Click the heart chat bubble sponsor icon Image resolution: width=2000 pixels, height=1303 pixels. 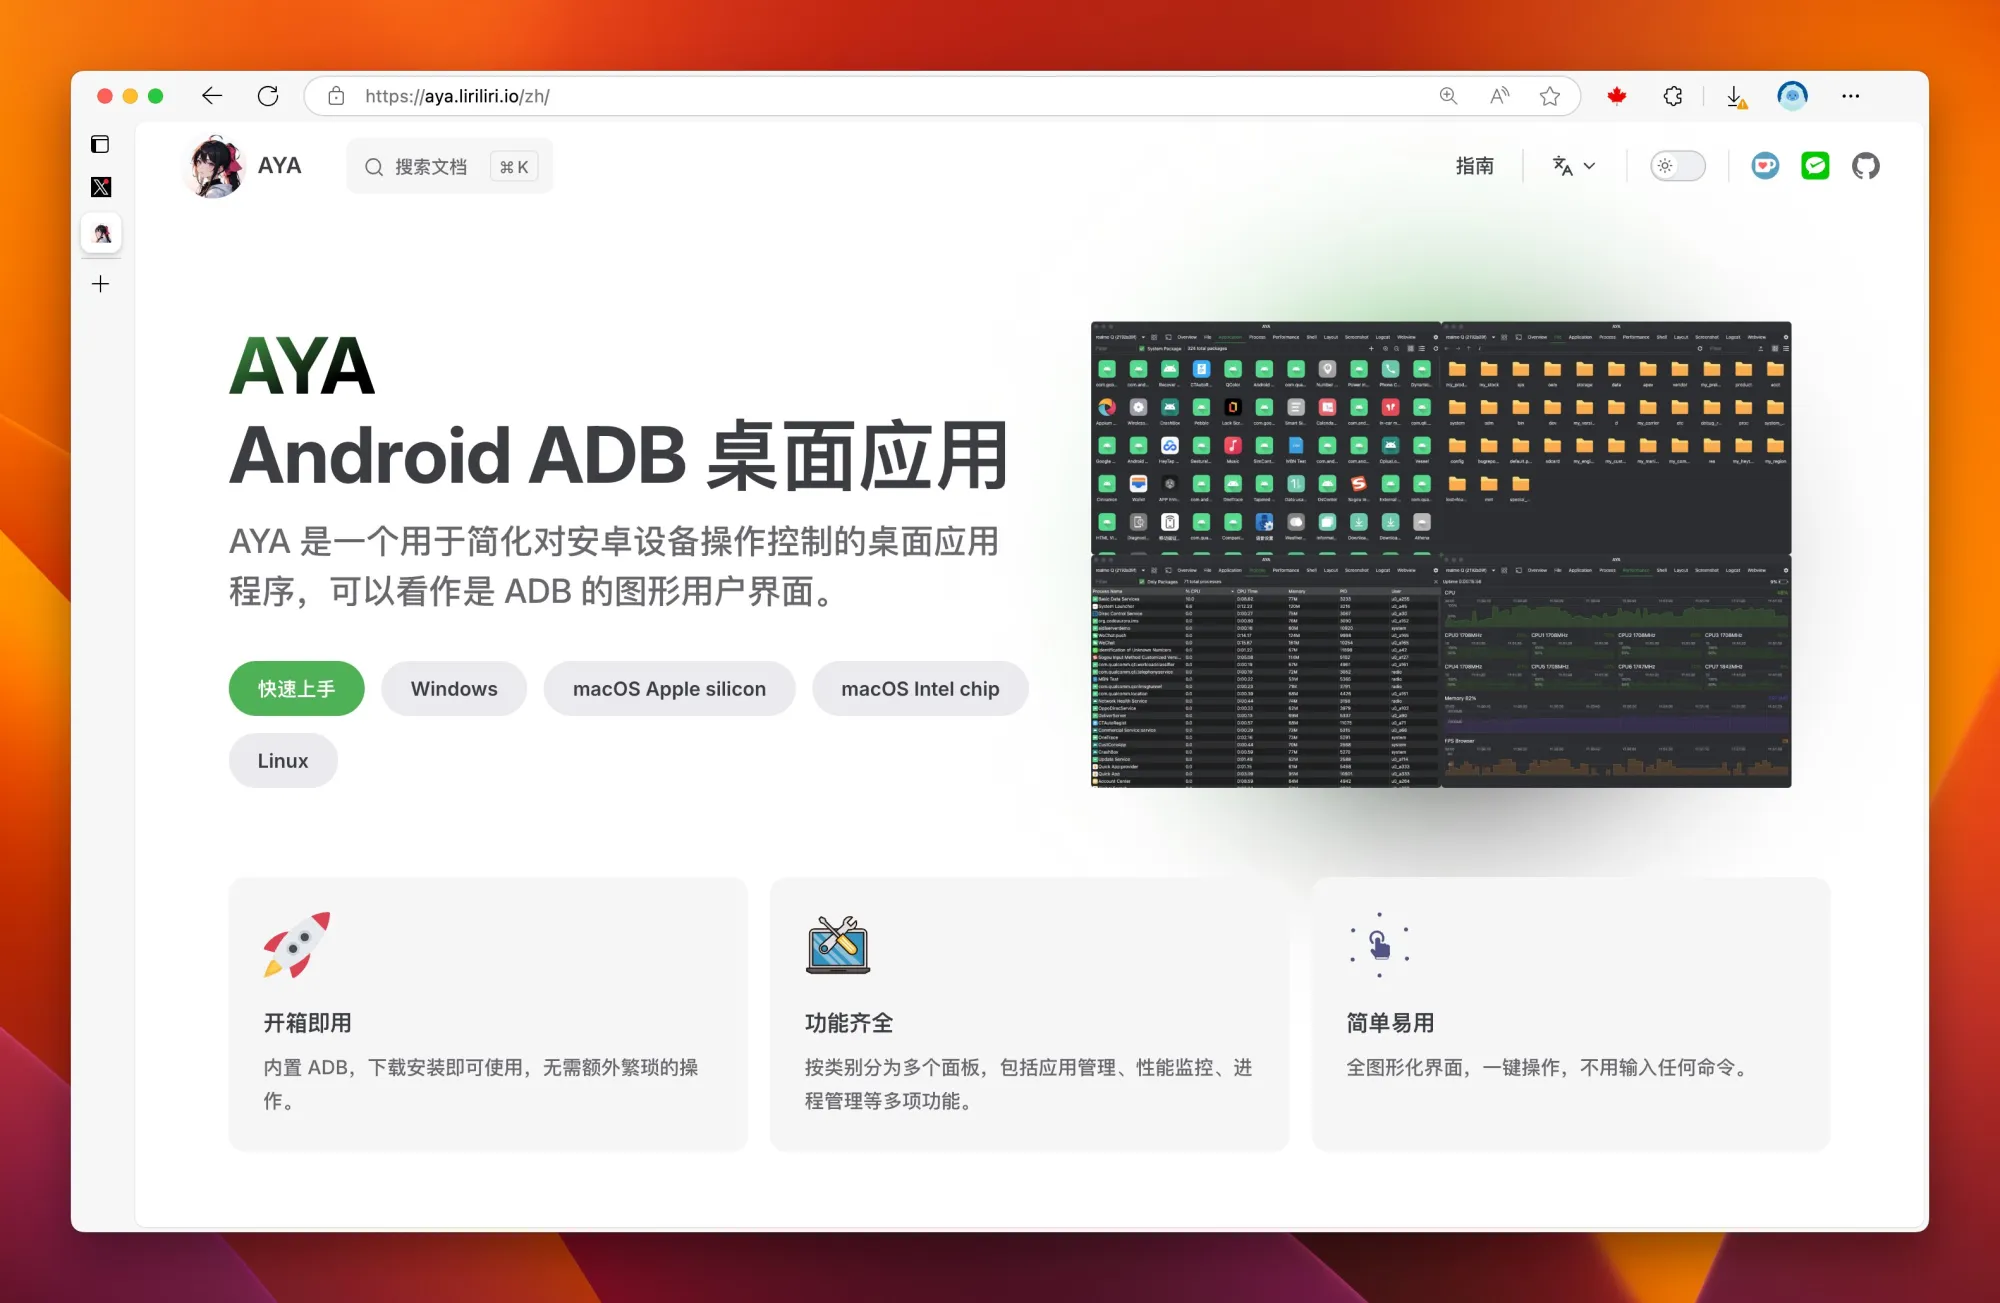click(1765, 166)
